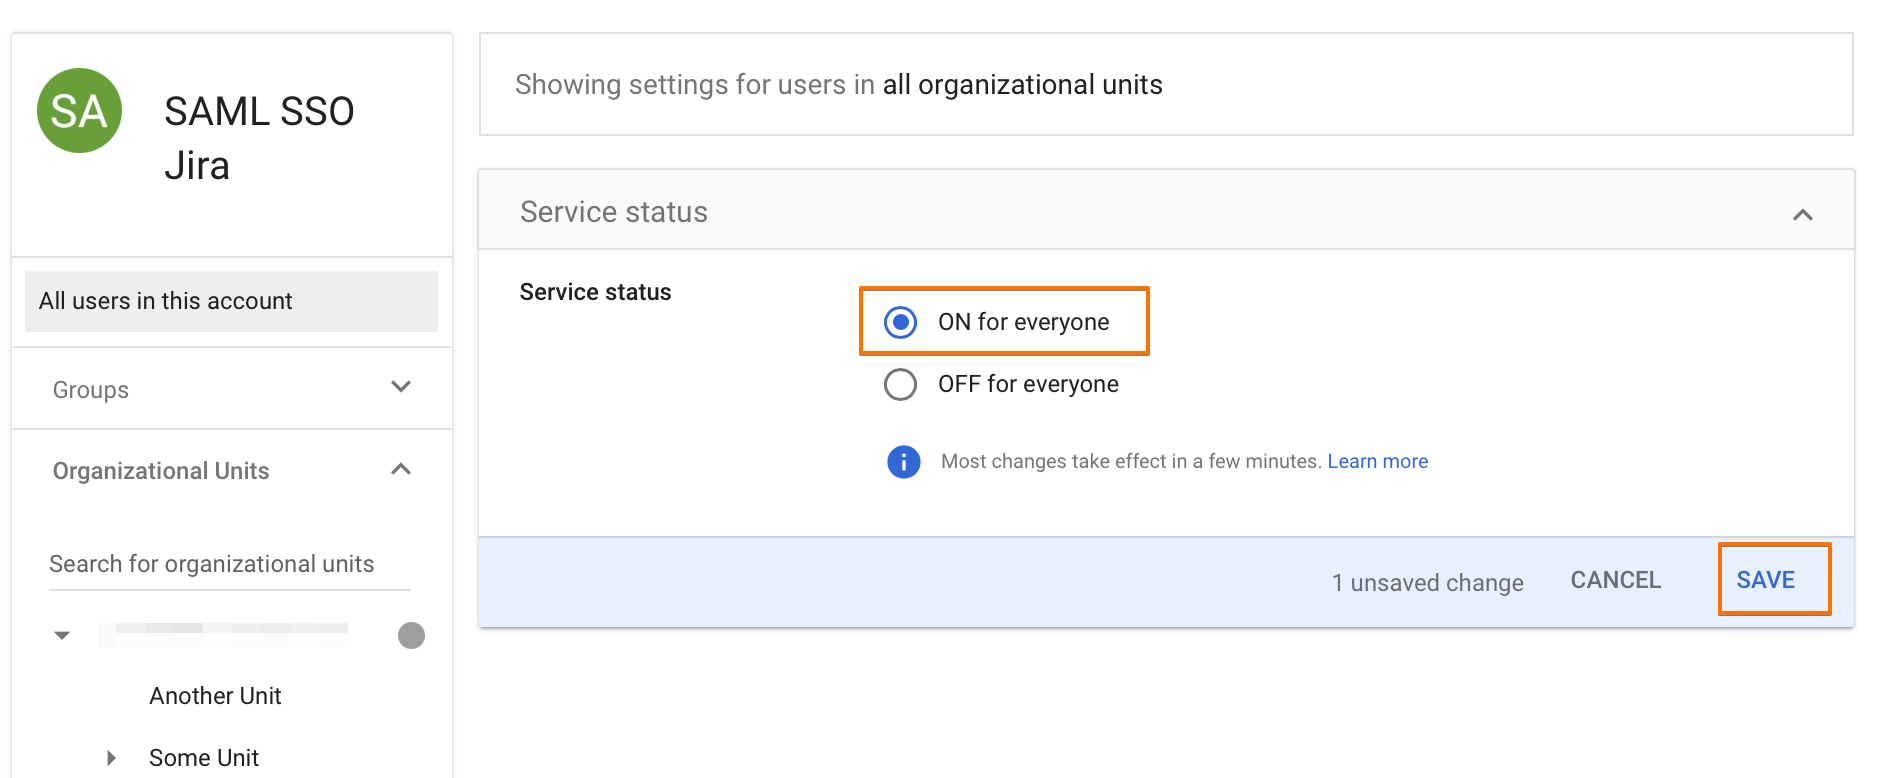Open Some Unit organizational unit
1890x778 pixels.
(204, 758)
